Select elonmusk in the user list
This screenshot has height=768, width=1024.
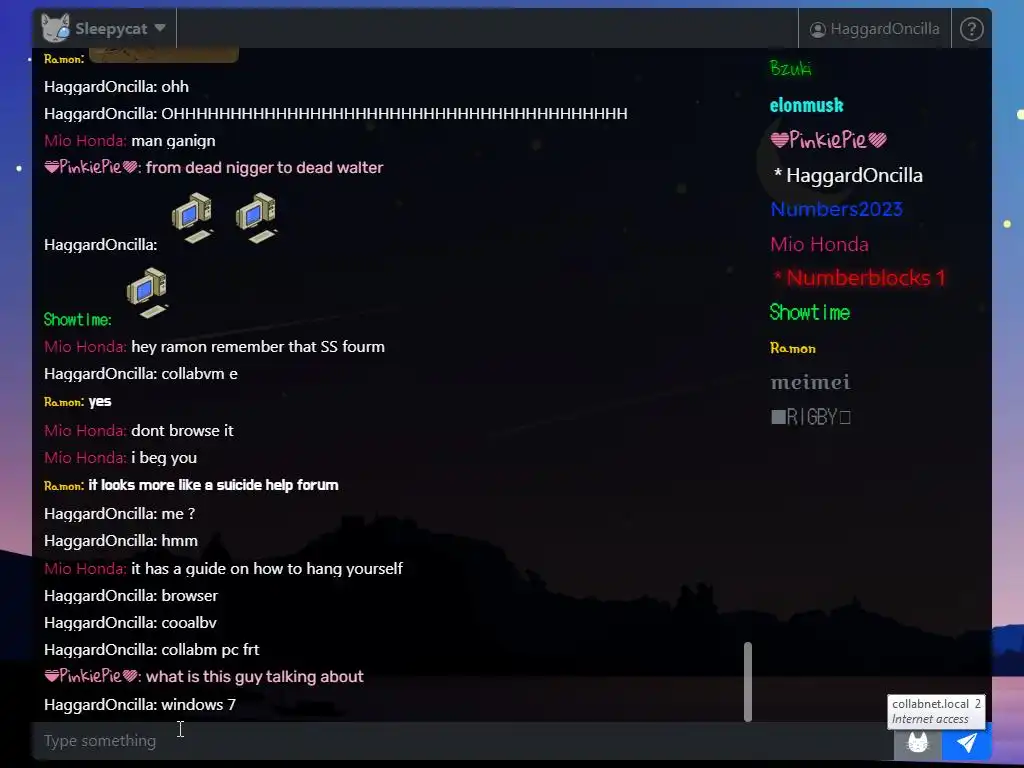pyautogui.click(x=807, y=105)
